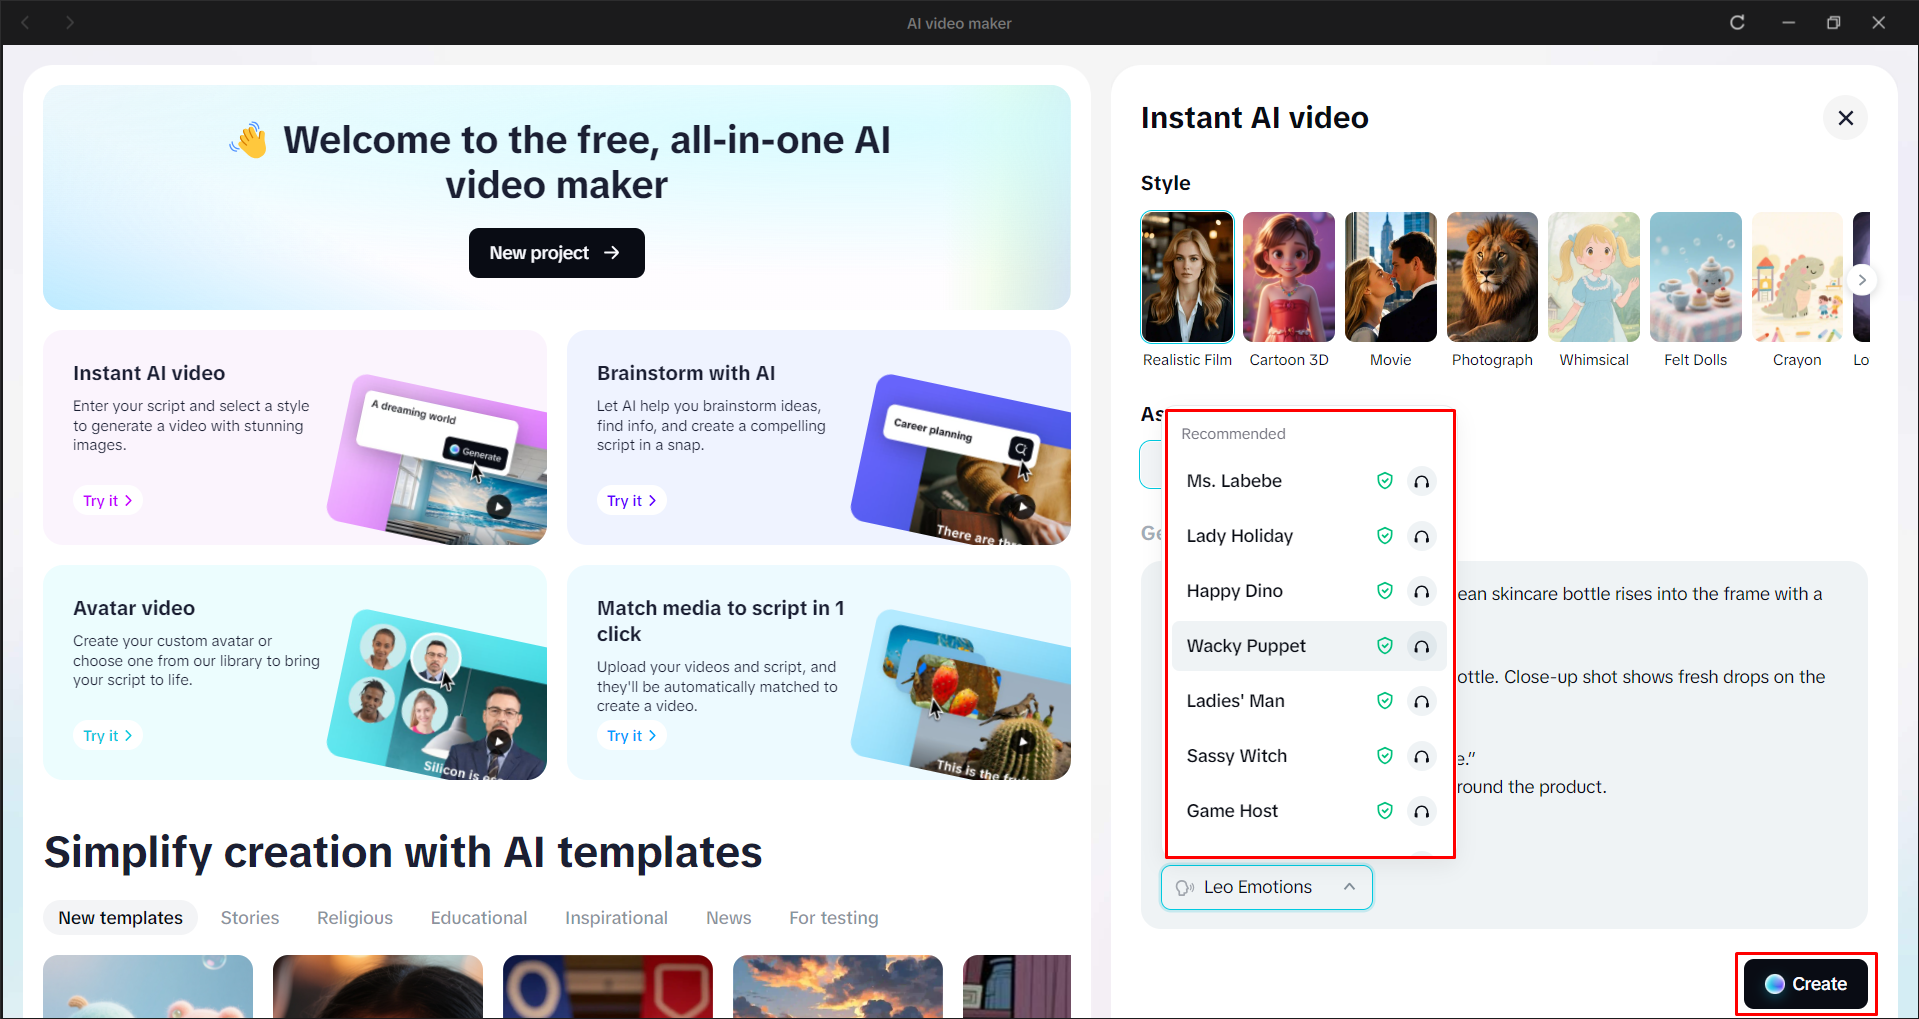Image resolution: width=1919 pixels, height=1019 pixels.
Task: Click the green shield icon beside Lady Holiday
Action: (1385, 536)
